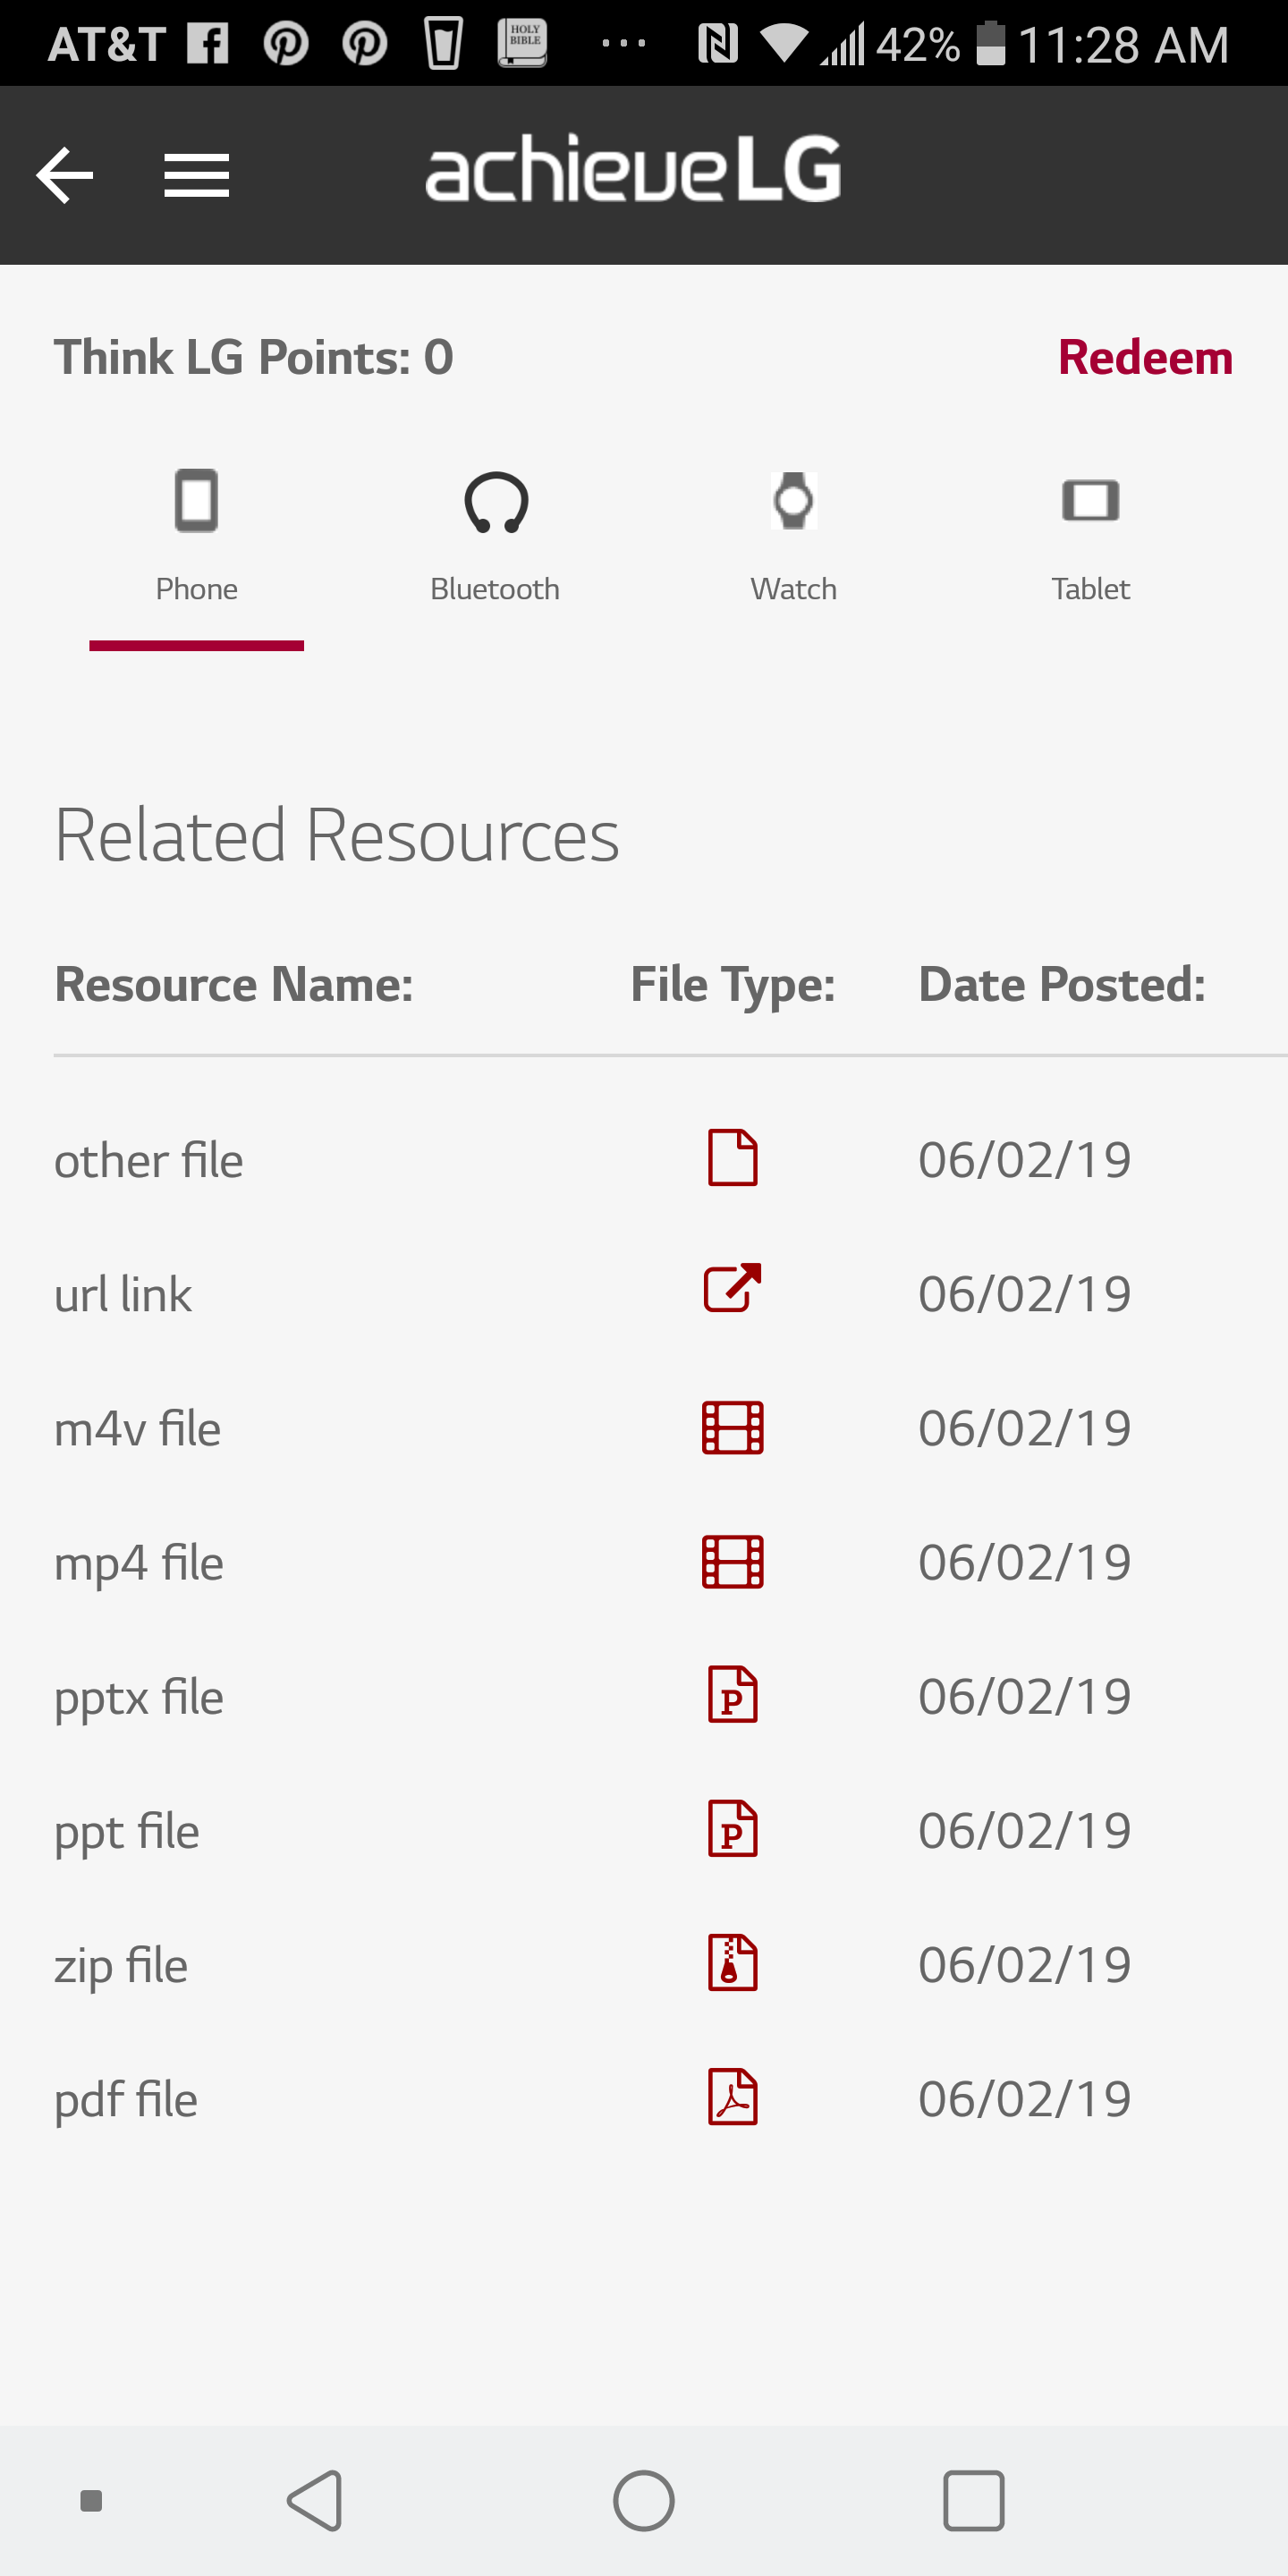Tap the Redeem link
This screenshot has height=2576, width=1288.
[1144, 358]
